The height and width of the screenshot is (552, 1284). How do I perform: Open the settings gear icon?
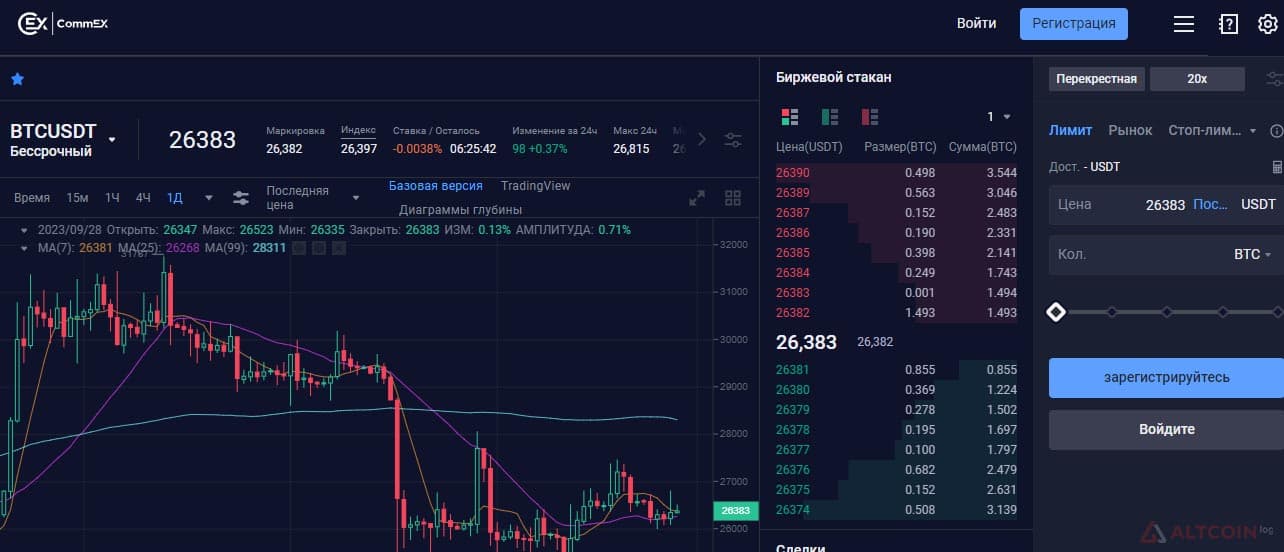click(x=1267, y=24)
